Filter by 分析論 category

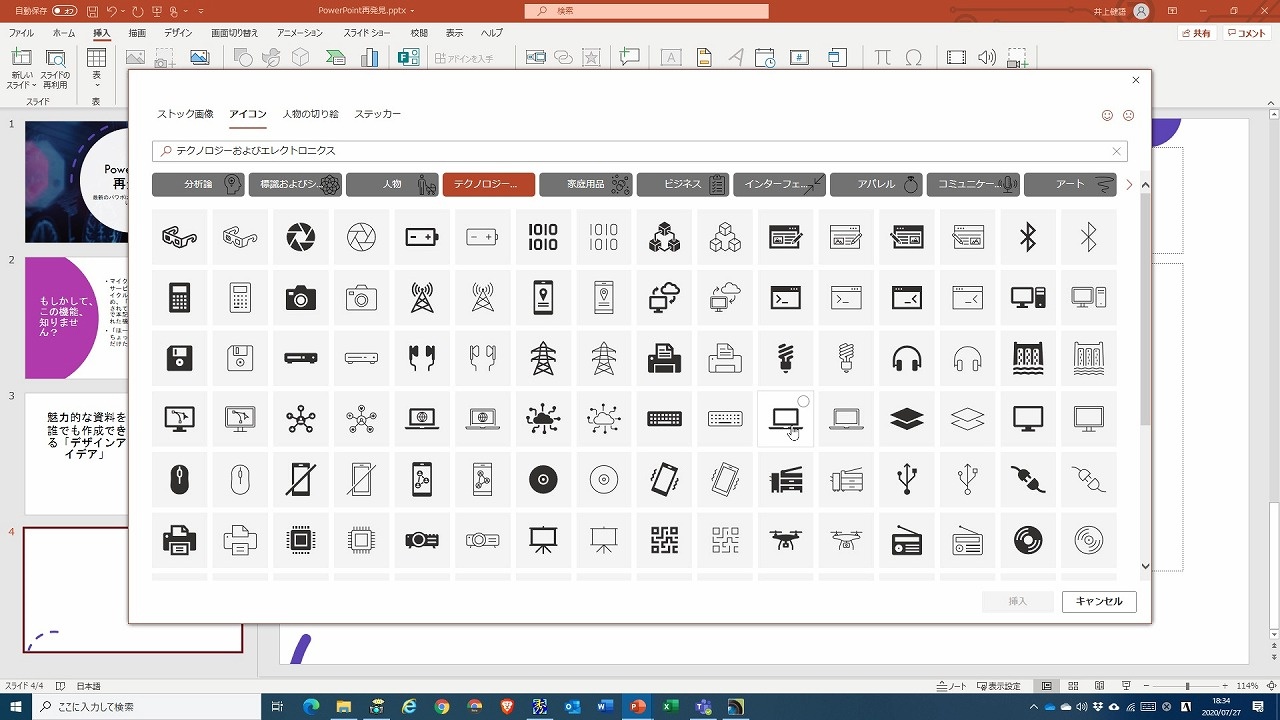(198, 184)
